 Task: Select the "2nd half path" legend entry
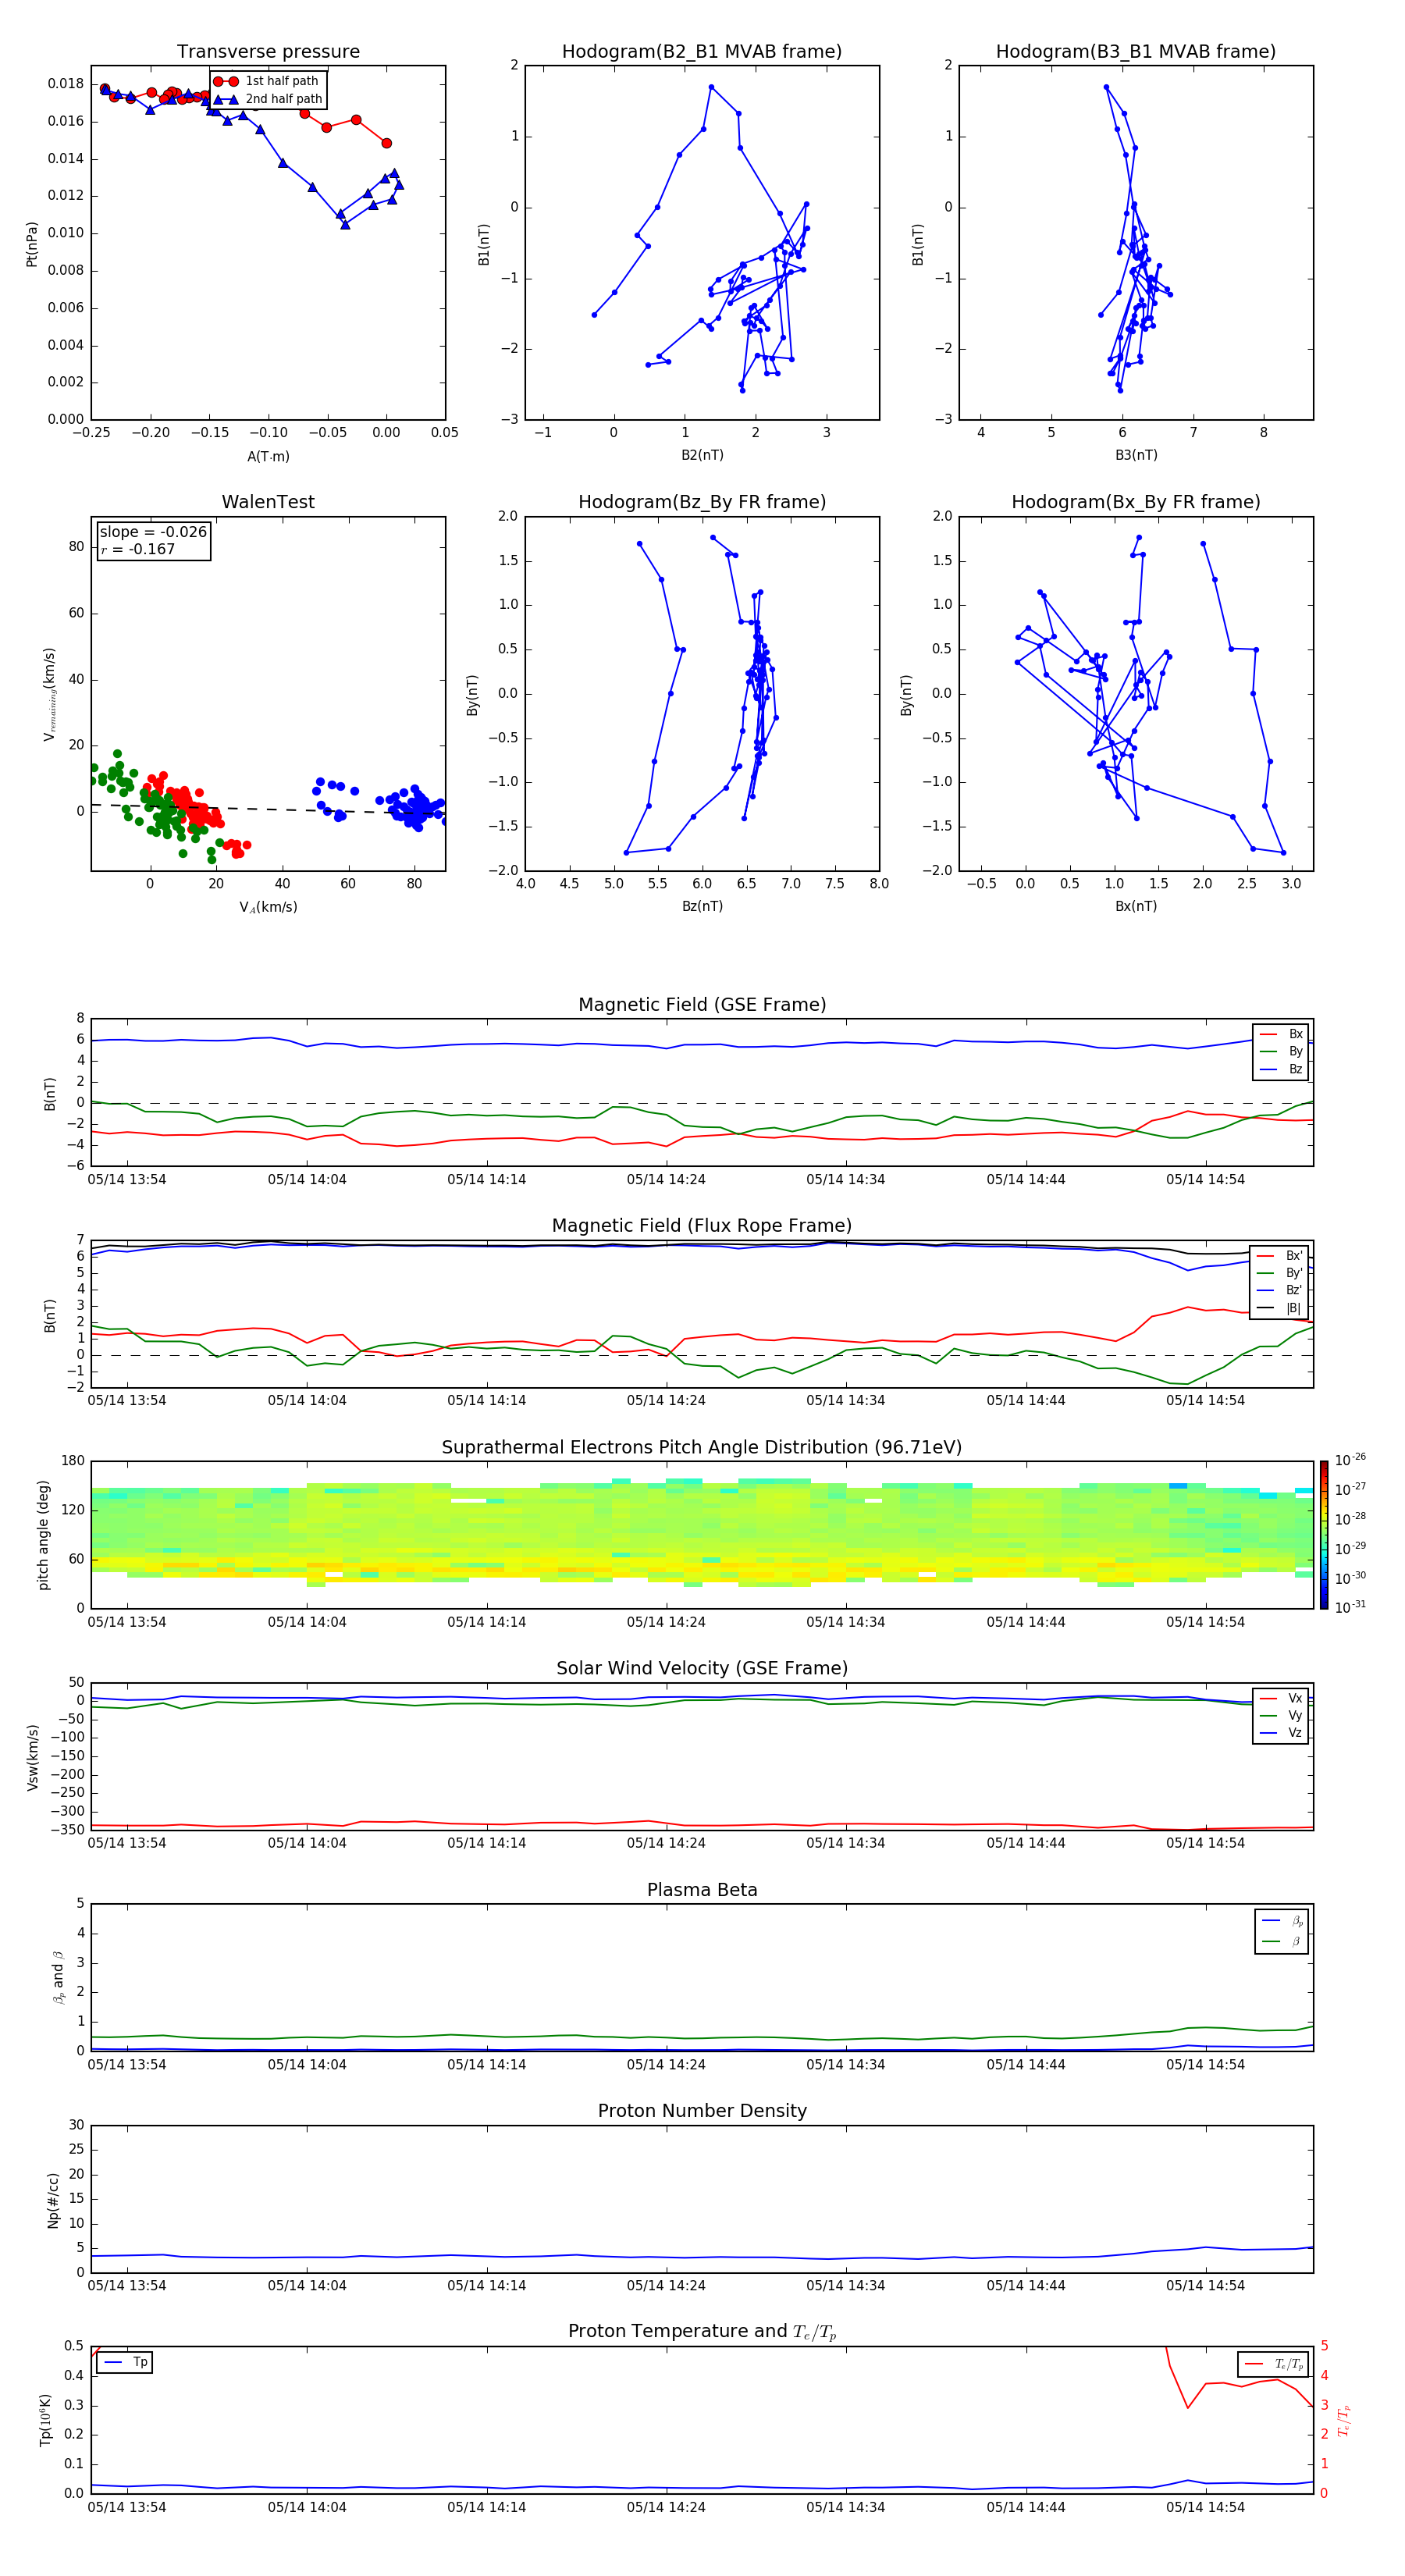click(268, 99)
